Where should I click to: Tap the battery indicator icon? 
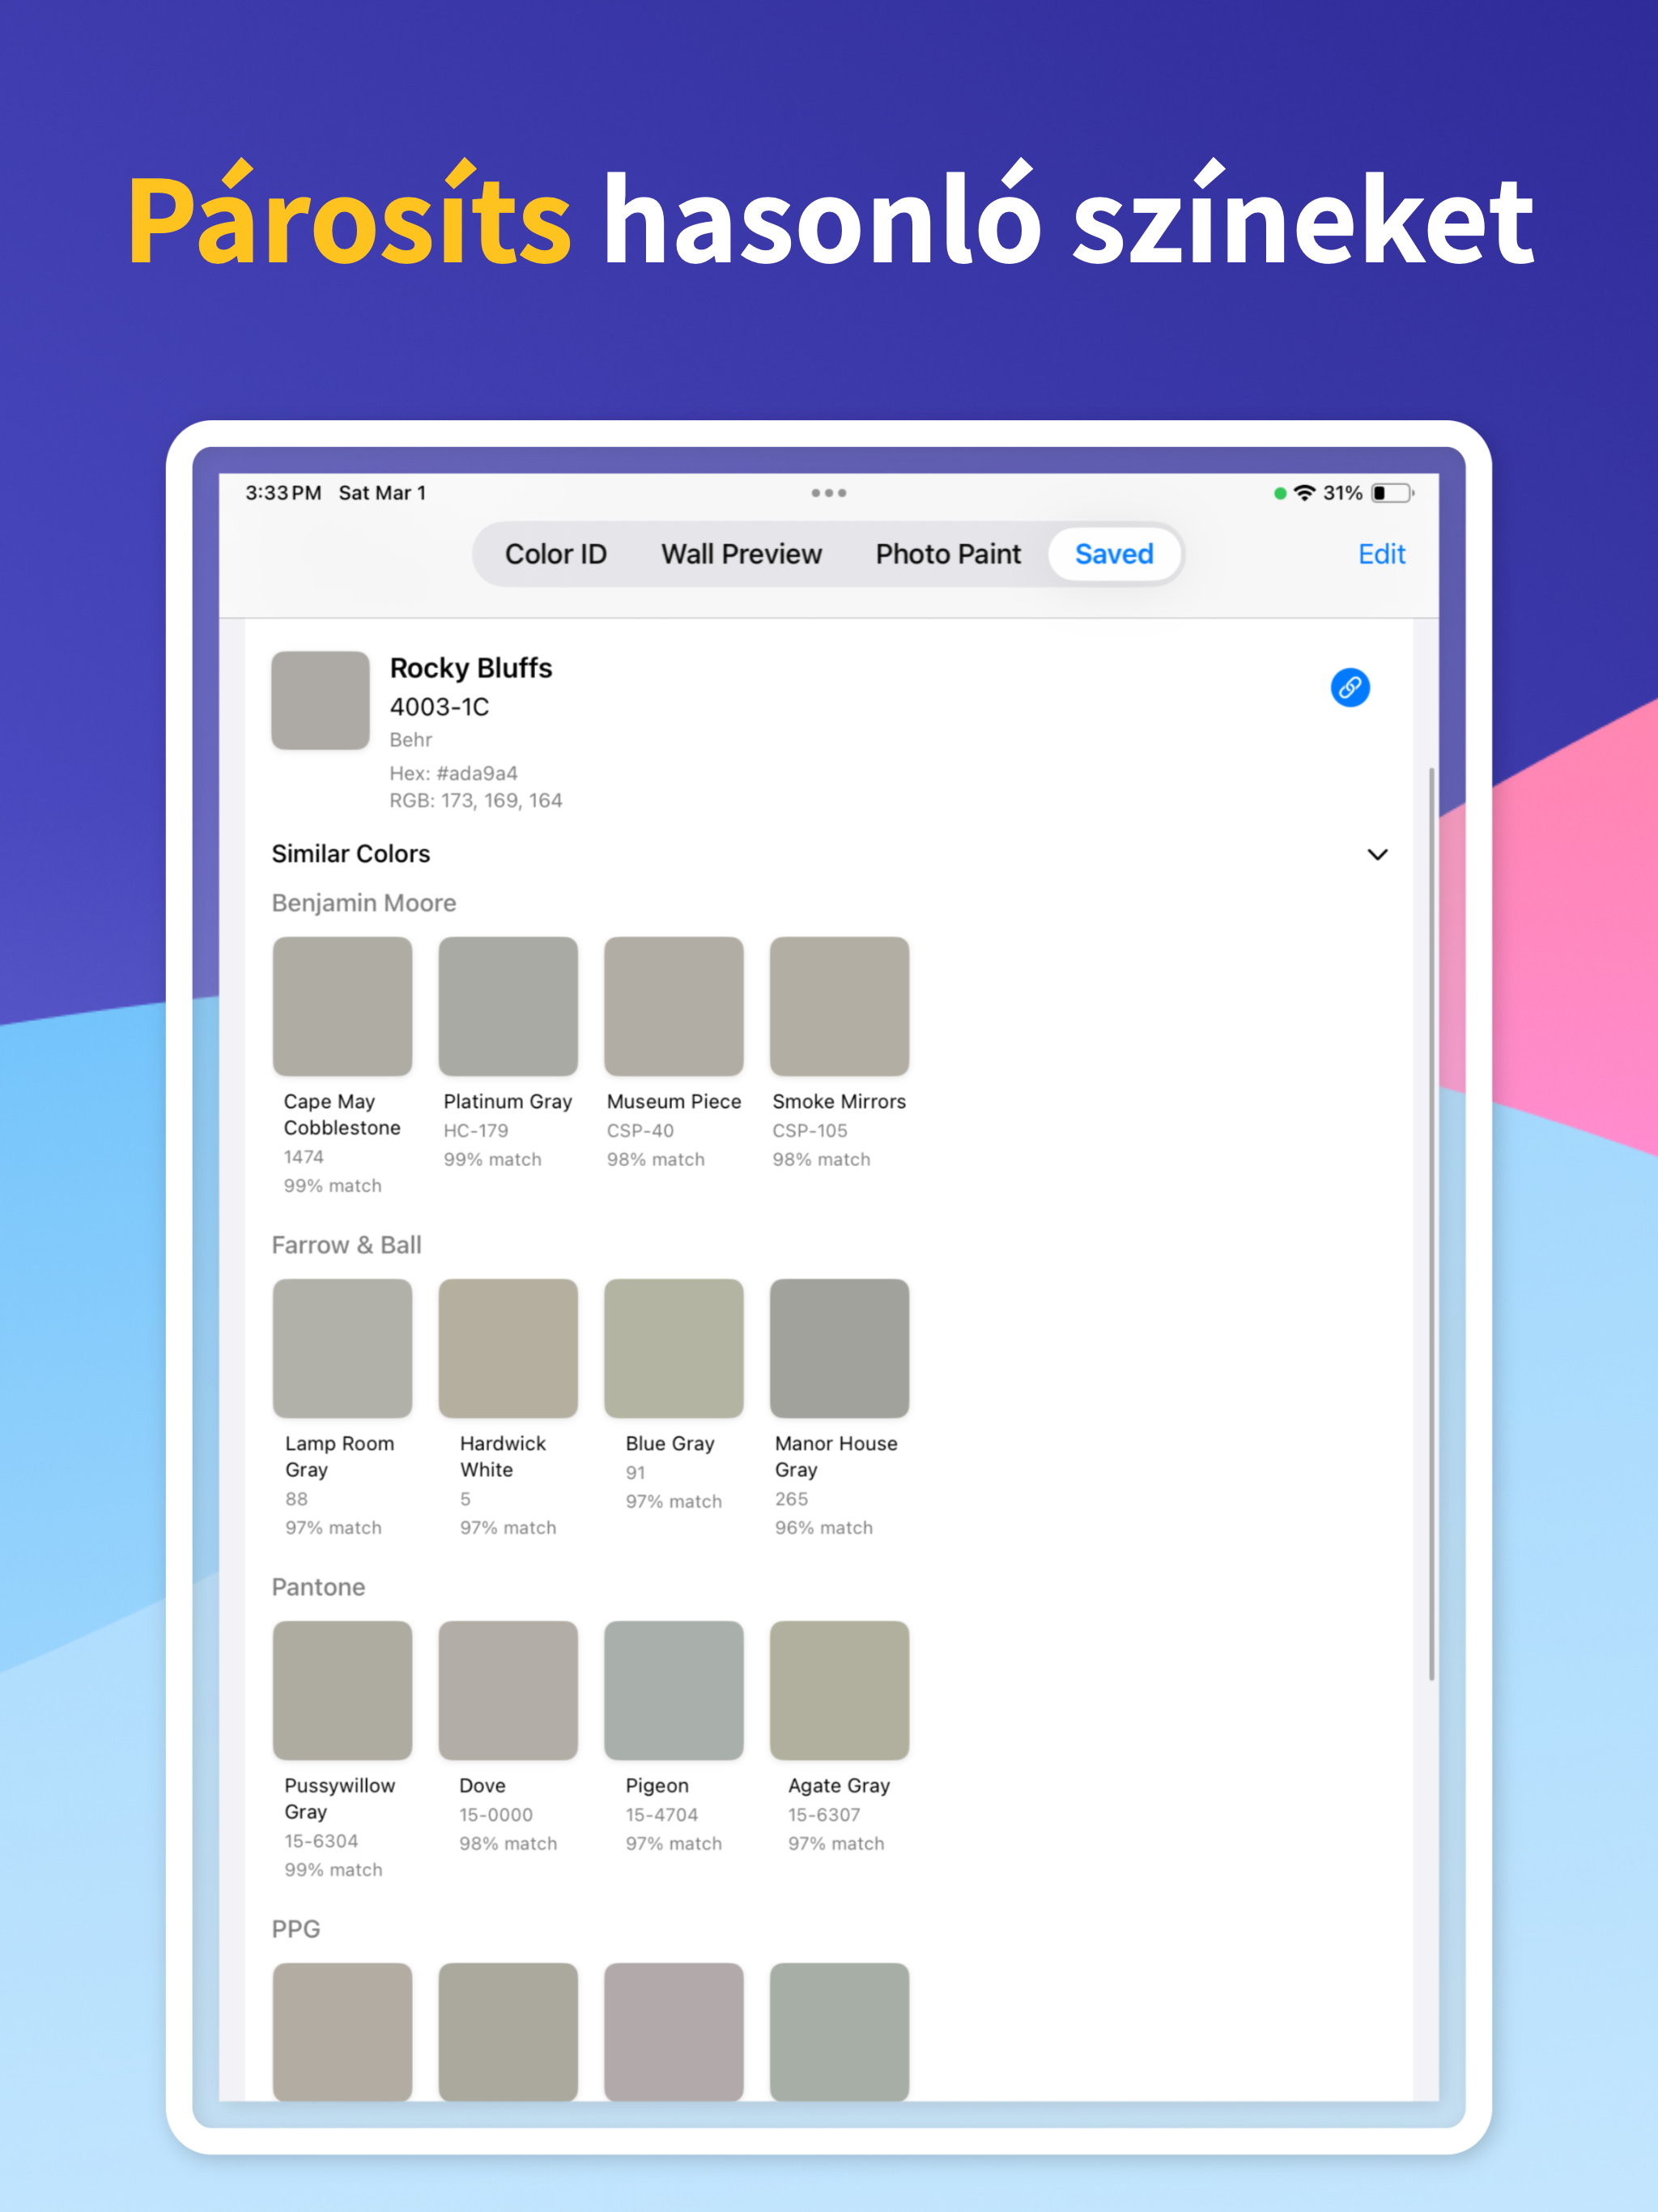(x=1392, y=493)
